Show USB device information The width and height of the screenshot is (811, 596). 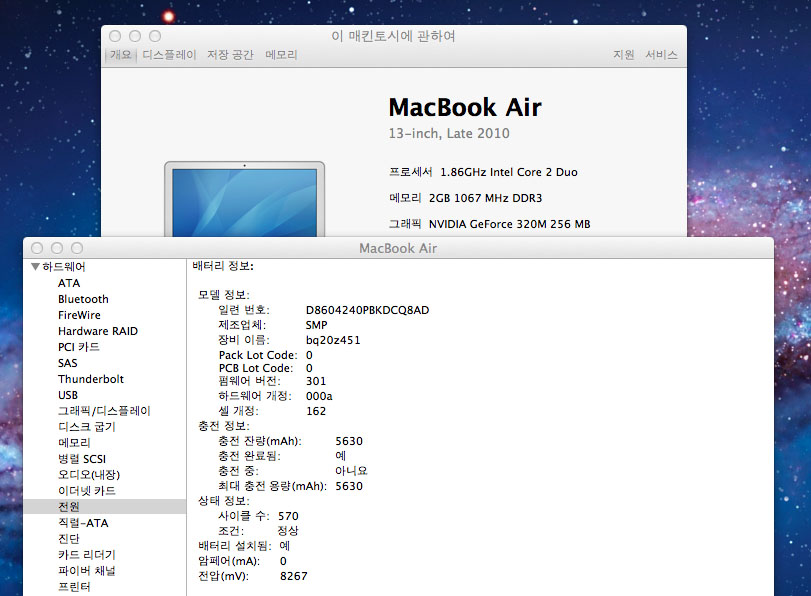68,395
